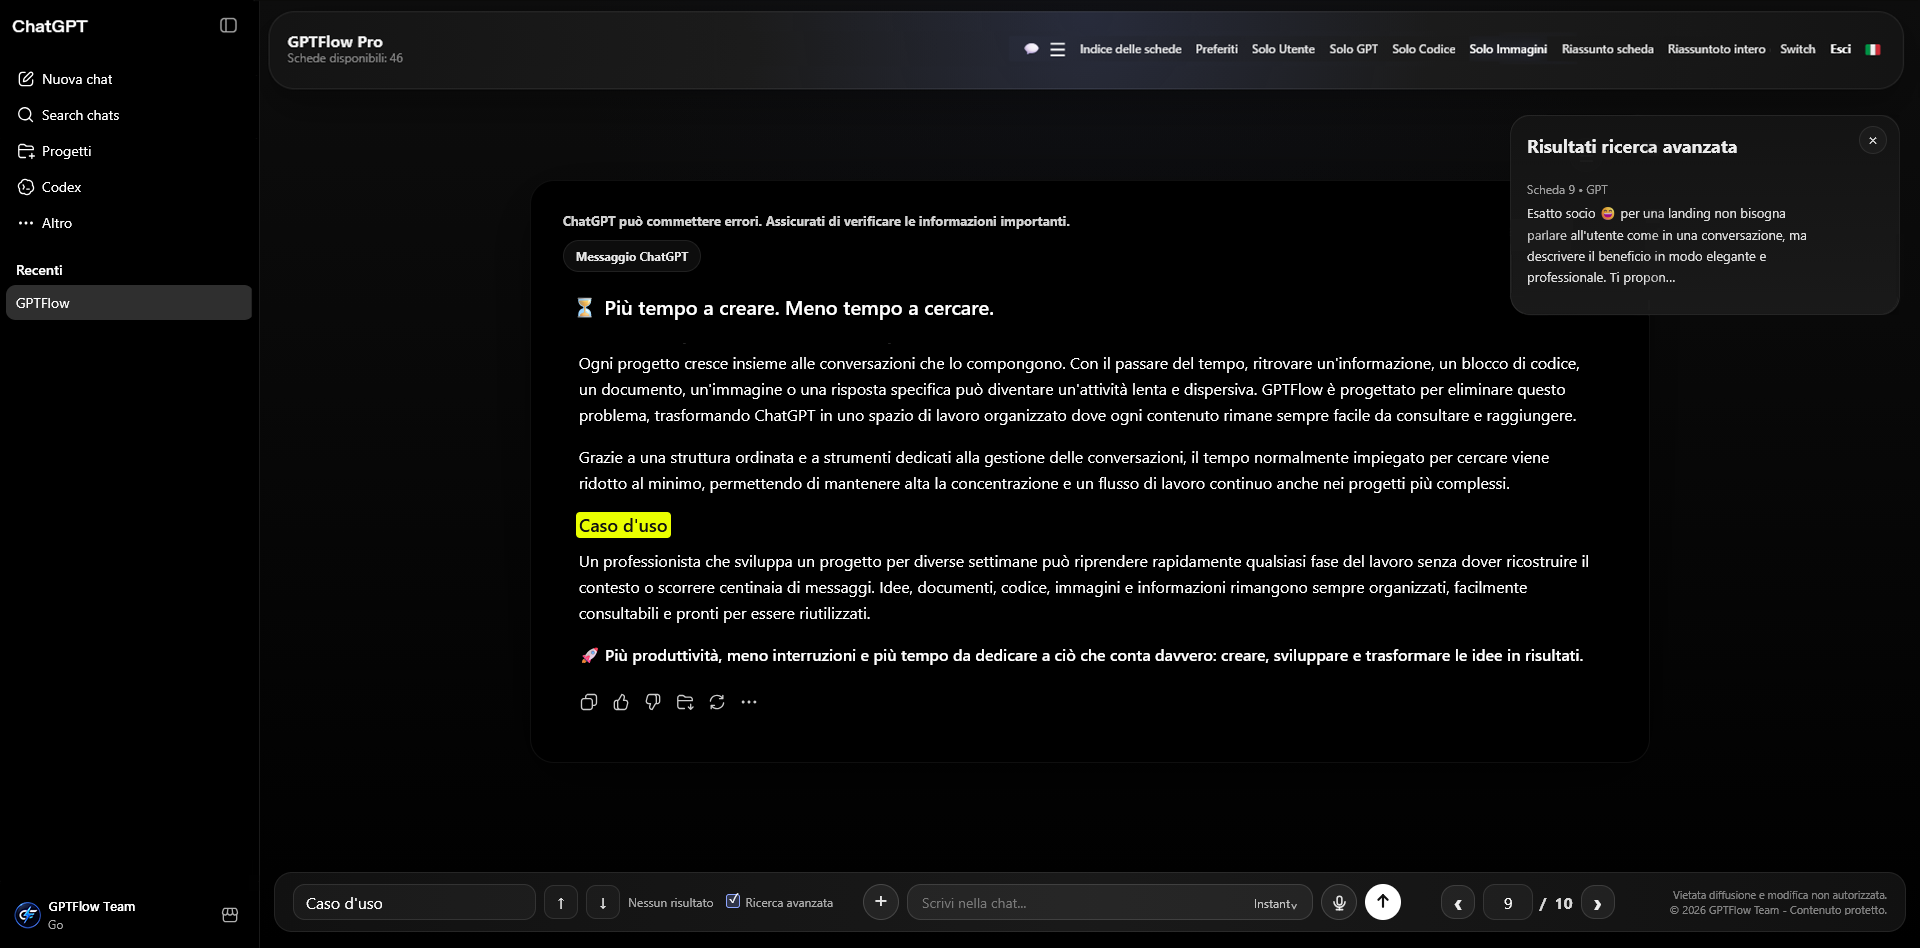This screenshot has width=1920, height=948.
Task: Click the Switch button
Action: click(x=1797, y=49)
